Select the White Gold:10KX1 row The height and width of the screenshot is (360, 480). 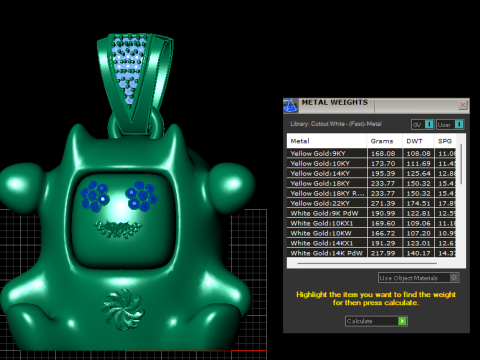click(x=371, y=223)
